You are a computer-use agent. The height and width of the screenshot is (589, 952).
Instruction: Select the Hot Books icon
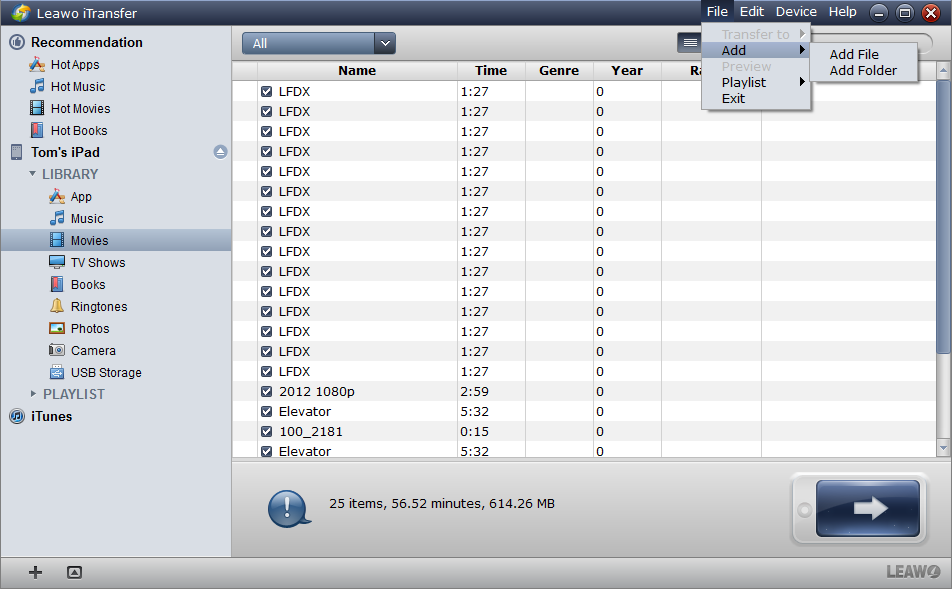(37, 130)
